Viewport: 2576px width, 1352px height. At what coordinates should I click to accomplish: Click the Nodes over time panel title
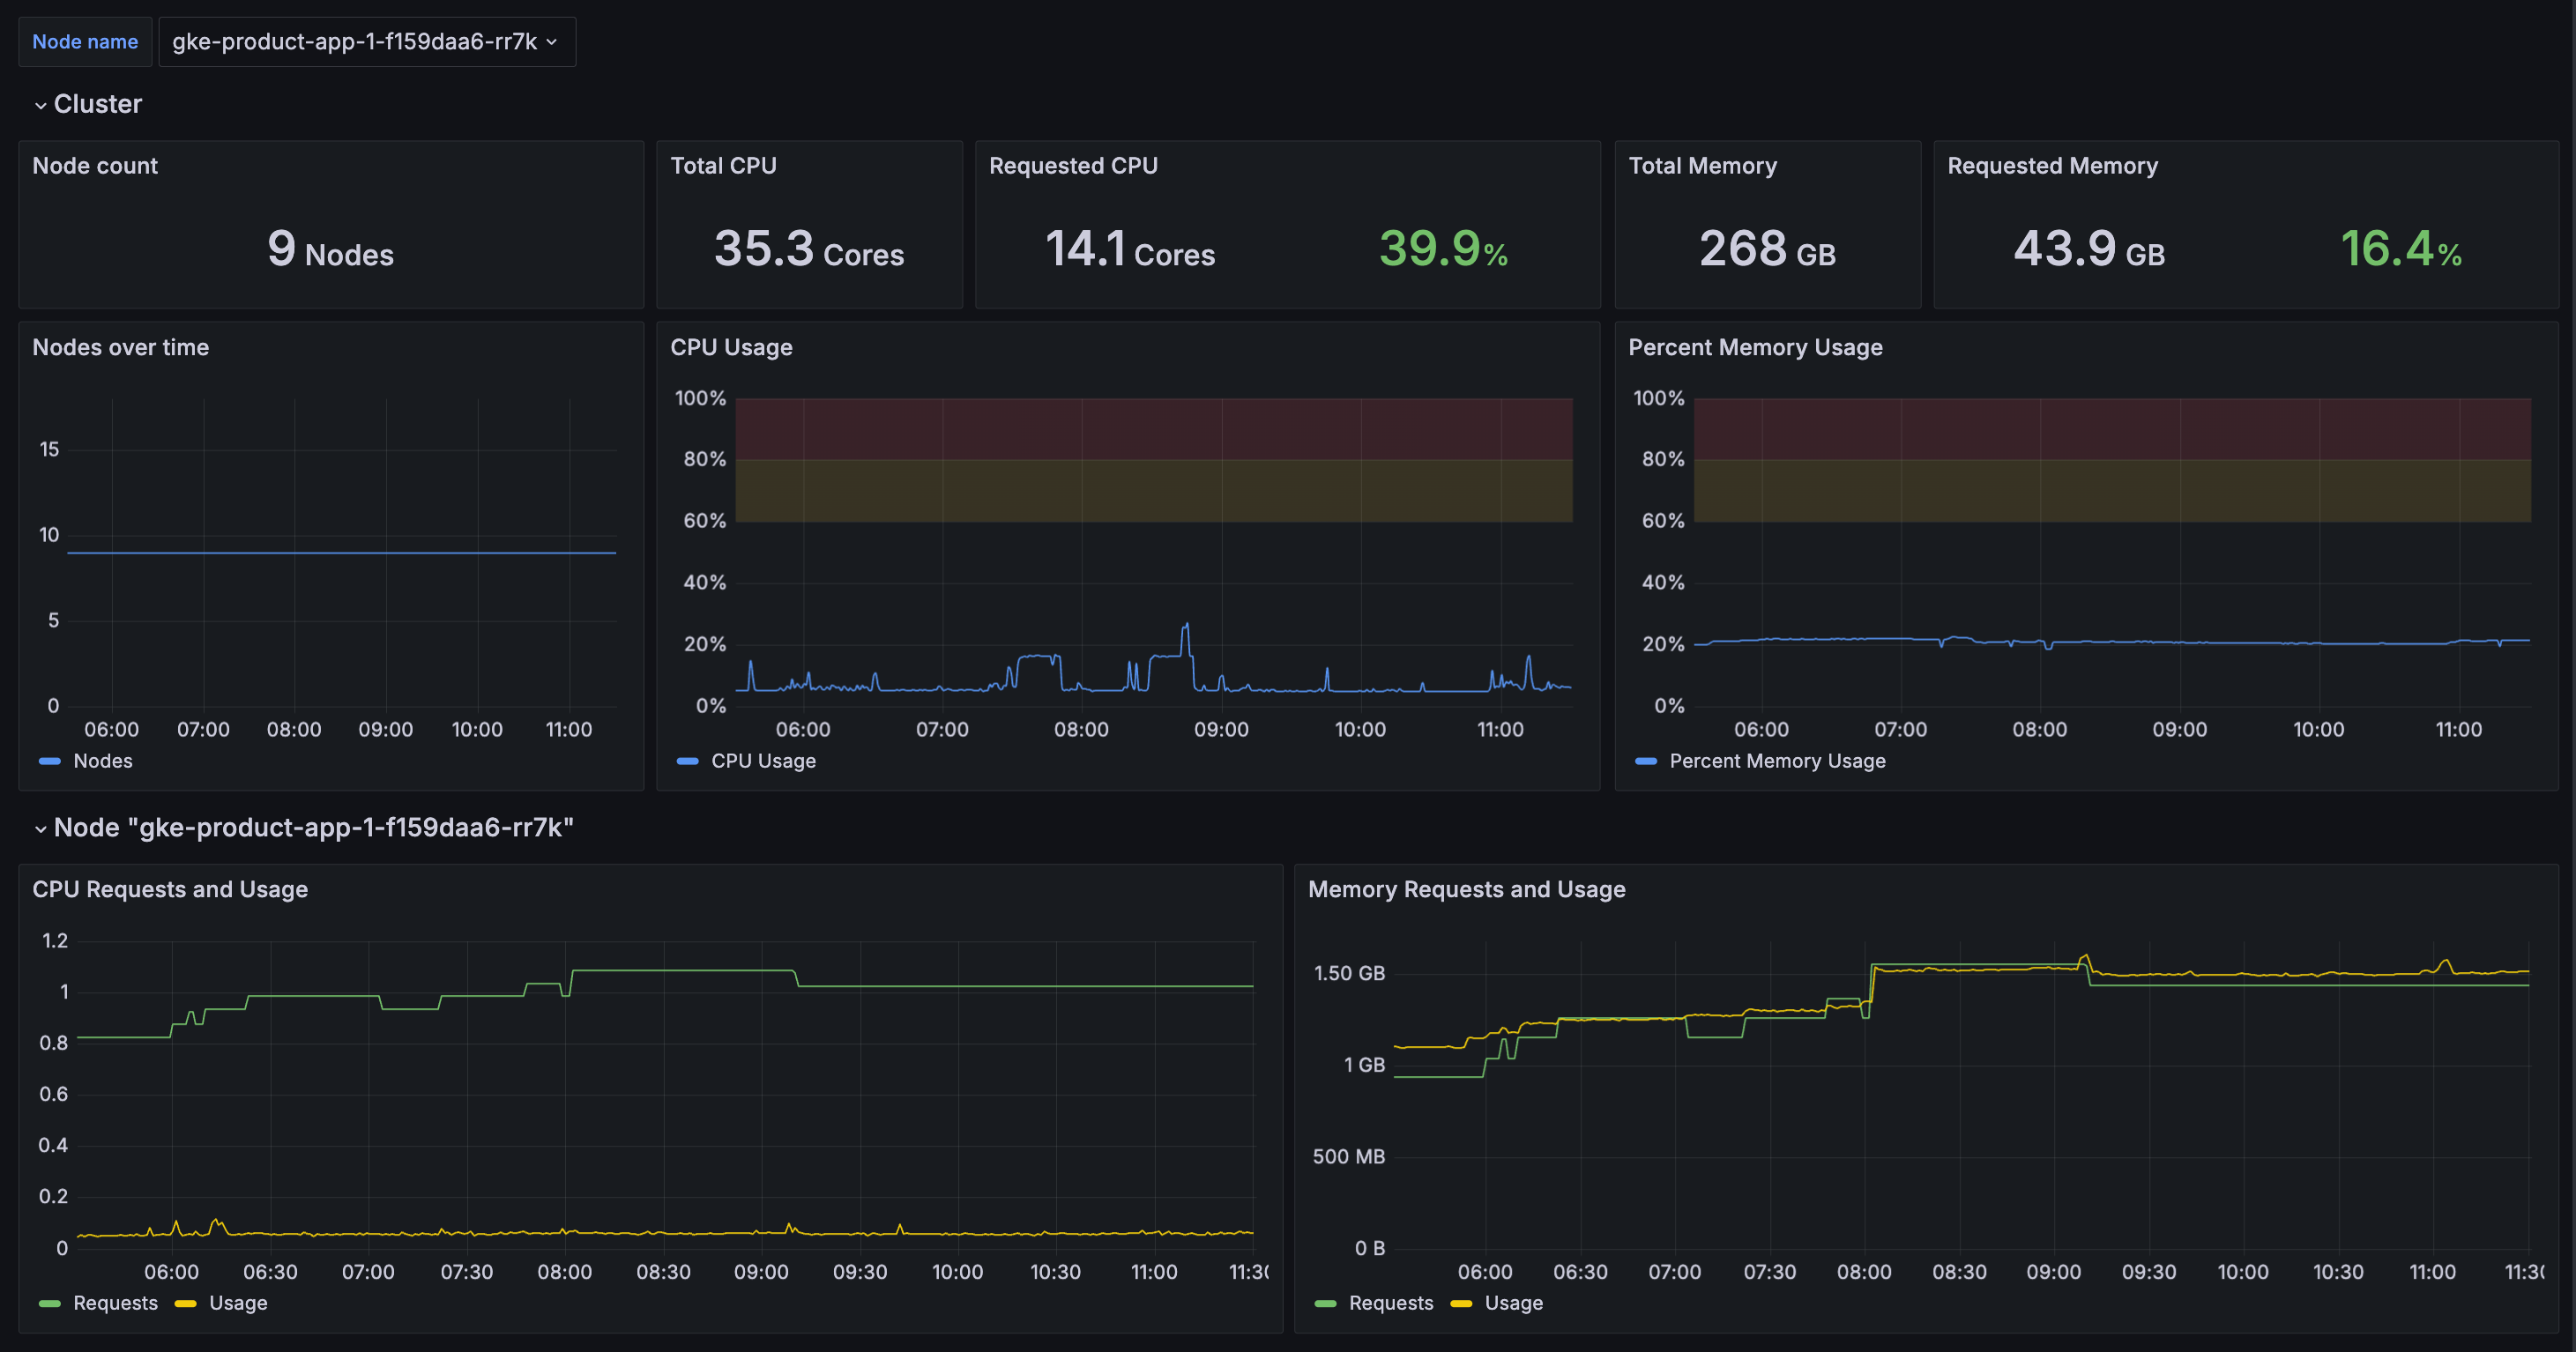[x=121, y=348]
